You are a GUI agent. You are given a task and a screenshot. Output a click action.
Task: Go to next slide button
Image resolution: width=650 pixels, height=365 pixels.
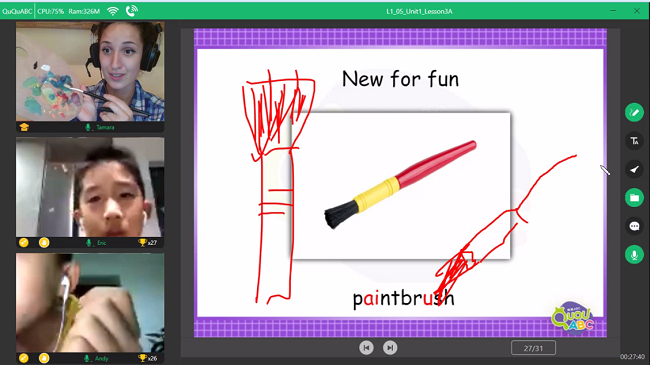tap(390, 348)
